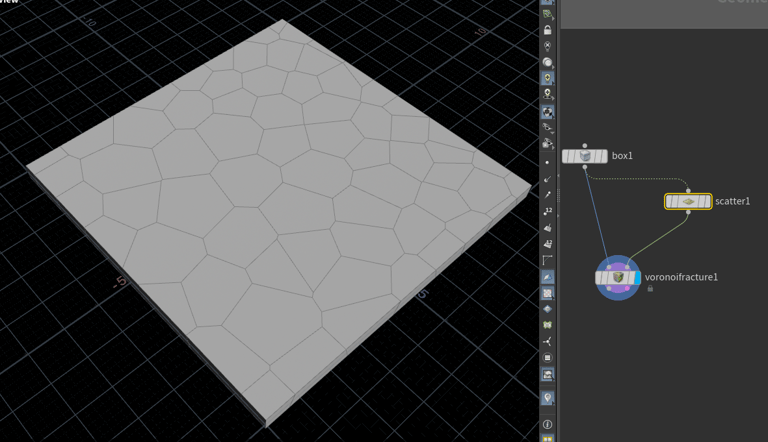
Task: Toggle display primitive normals icon
Action: click(548, 228)
